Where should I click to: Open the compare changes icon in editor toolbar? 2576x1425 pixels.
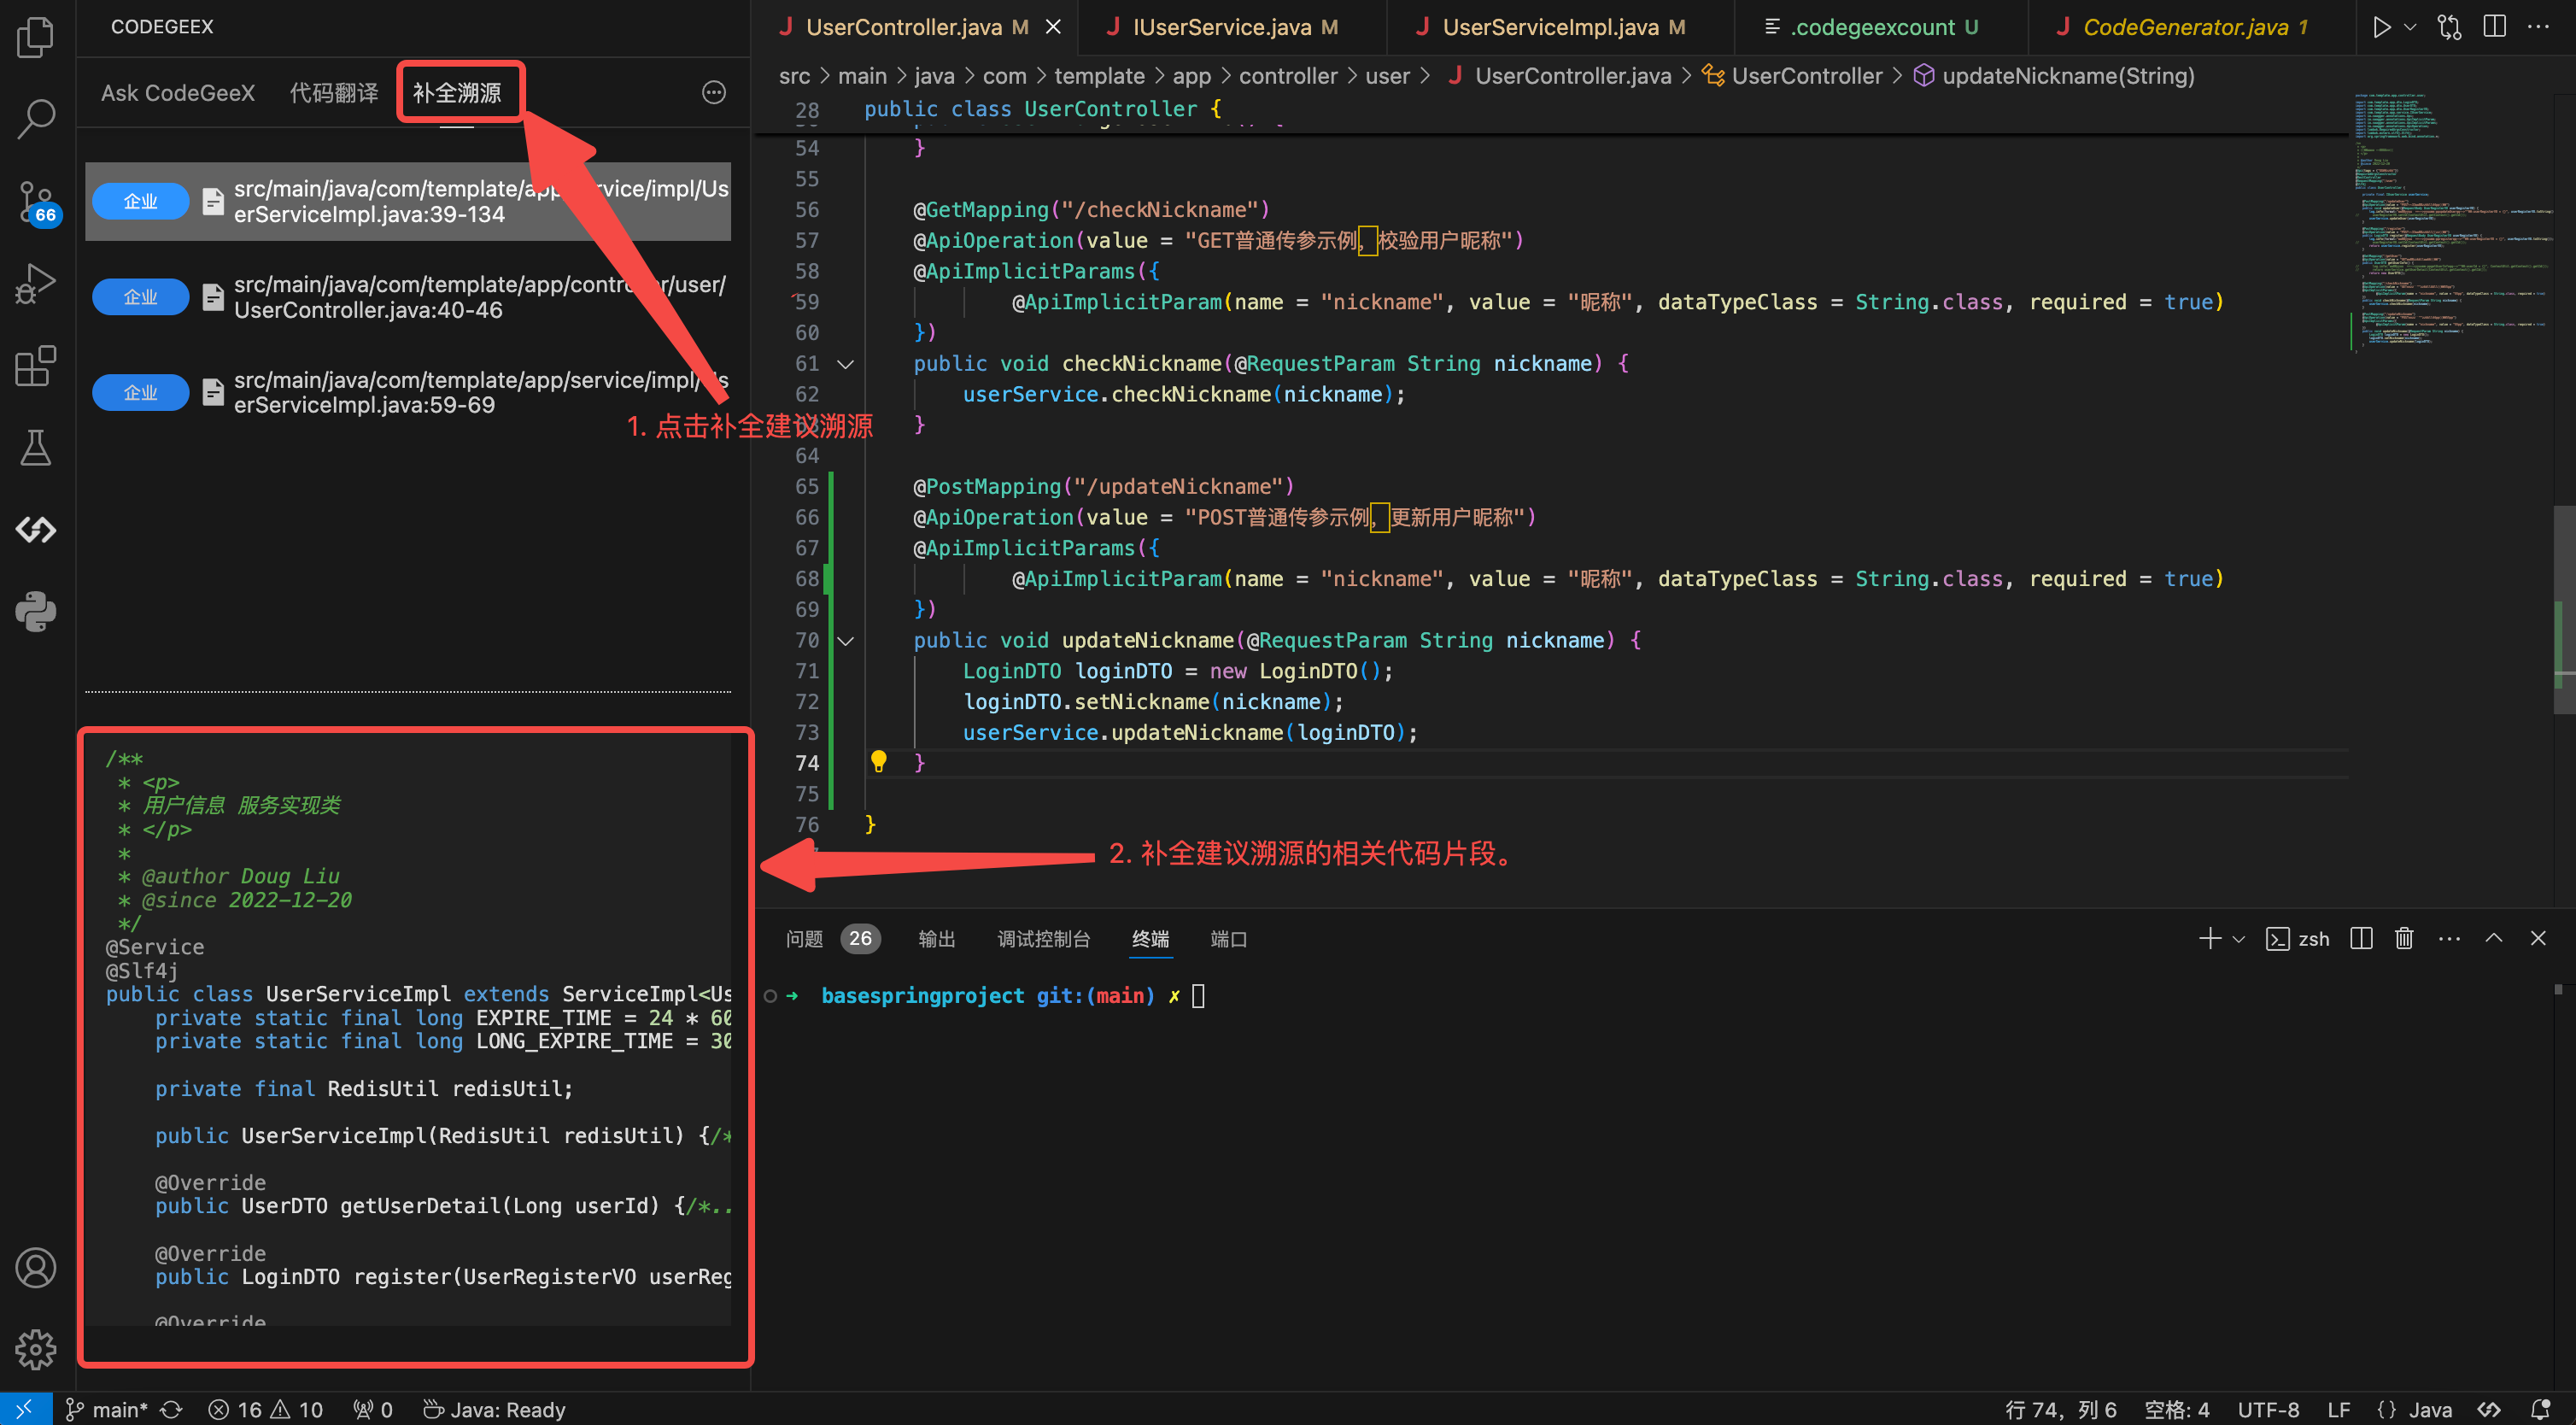(2449, 27)
